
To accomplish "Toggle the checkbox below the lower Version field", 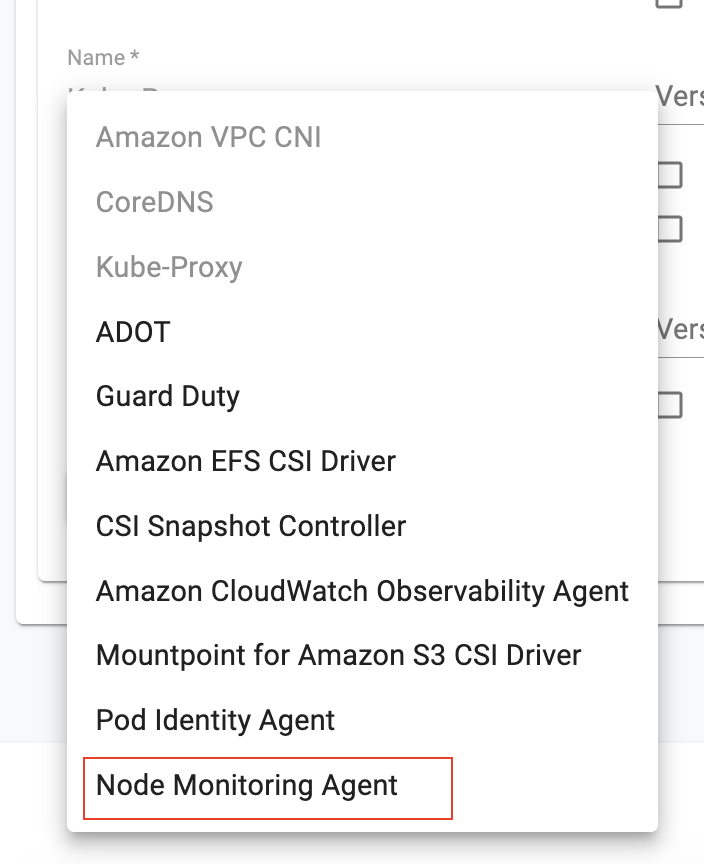I will pos(669,405).
